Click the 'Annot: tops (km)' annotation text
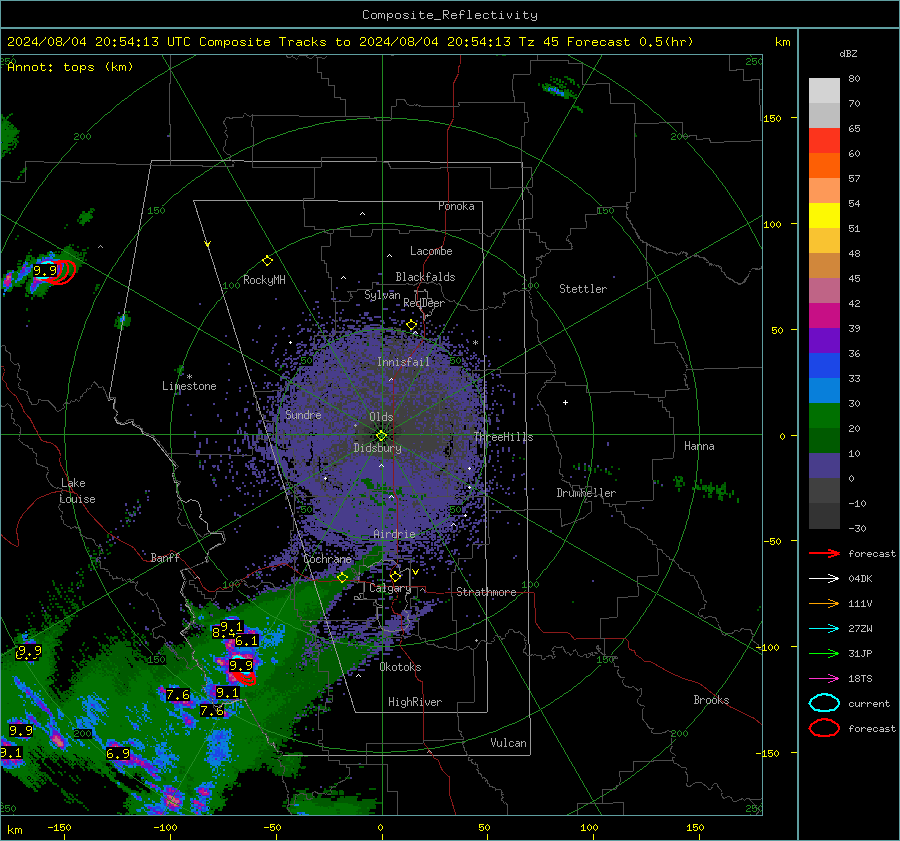The width and height of the screenshot is (900, 841). pyautogui.click(x=70, y=67)
